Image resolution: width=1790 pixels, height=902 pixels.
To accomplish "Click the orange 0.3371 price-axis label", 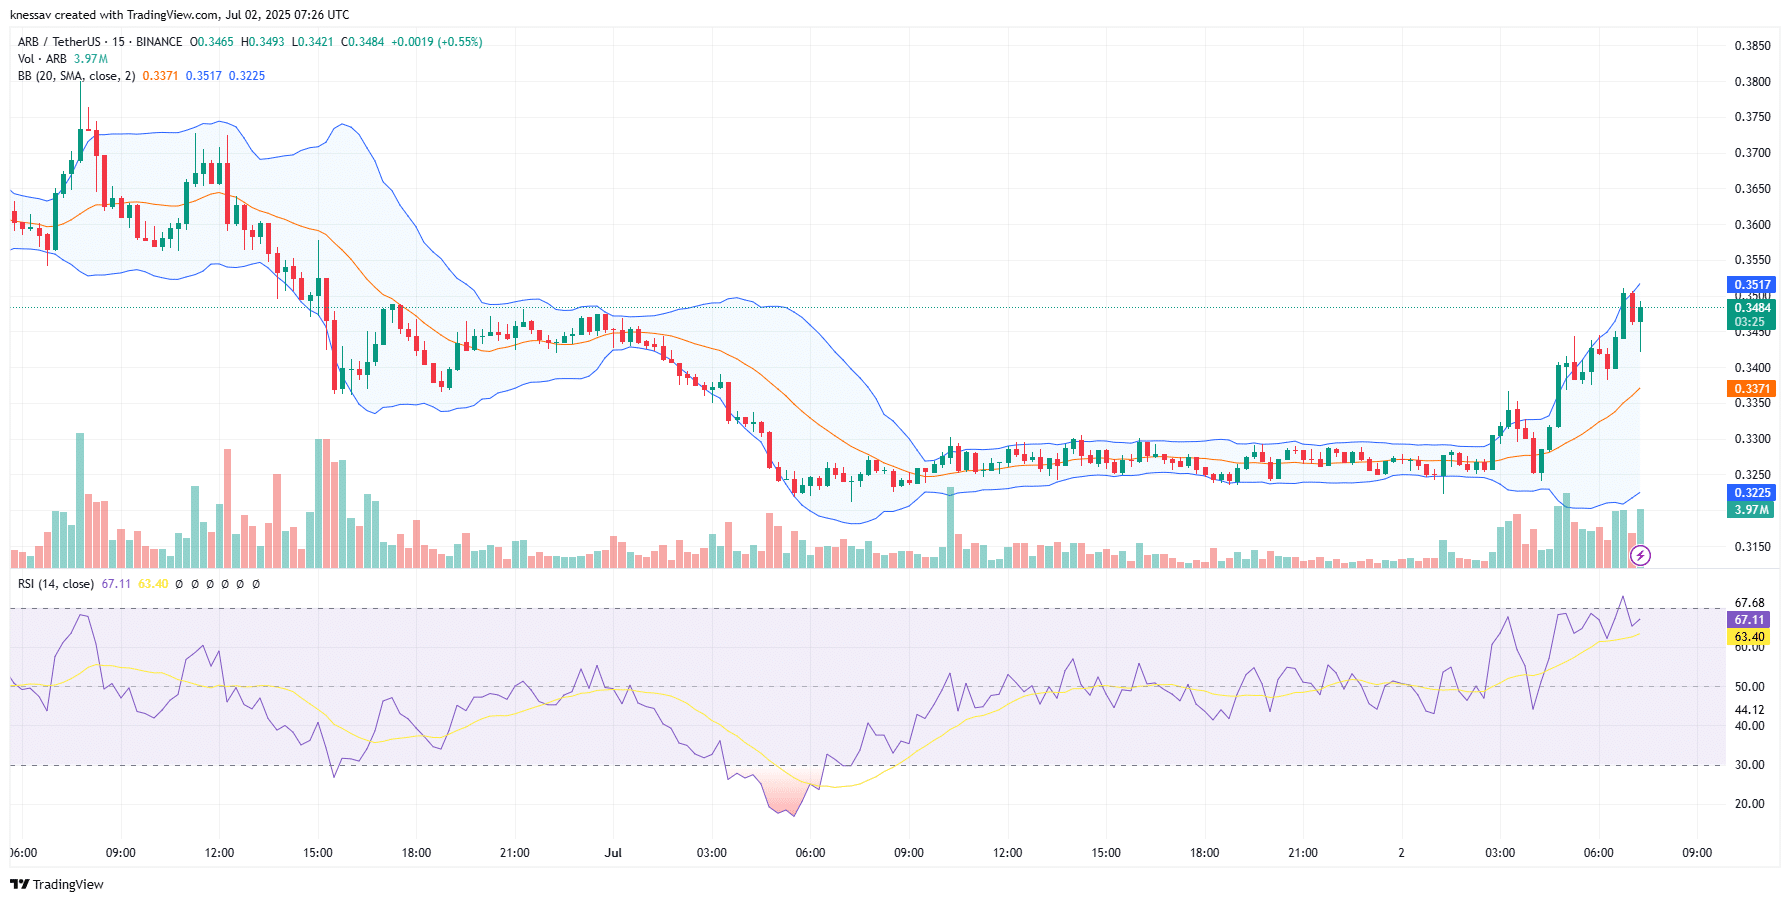I will click(x=1752, y=389).
